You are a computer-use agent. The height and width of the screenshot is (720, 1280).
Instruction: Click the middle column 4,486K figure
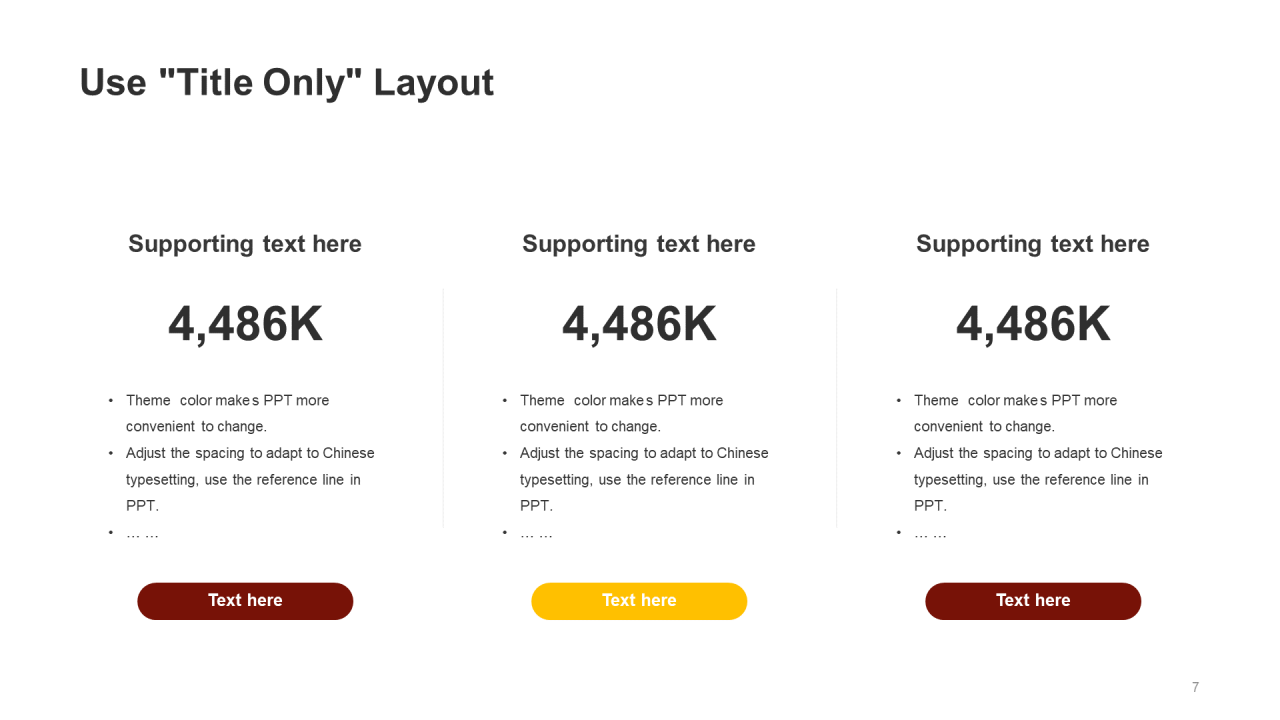pyautogui.click(x=639, y=324)
